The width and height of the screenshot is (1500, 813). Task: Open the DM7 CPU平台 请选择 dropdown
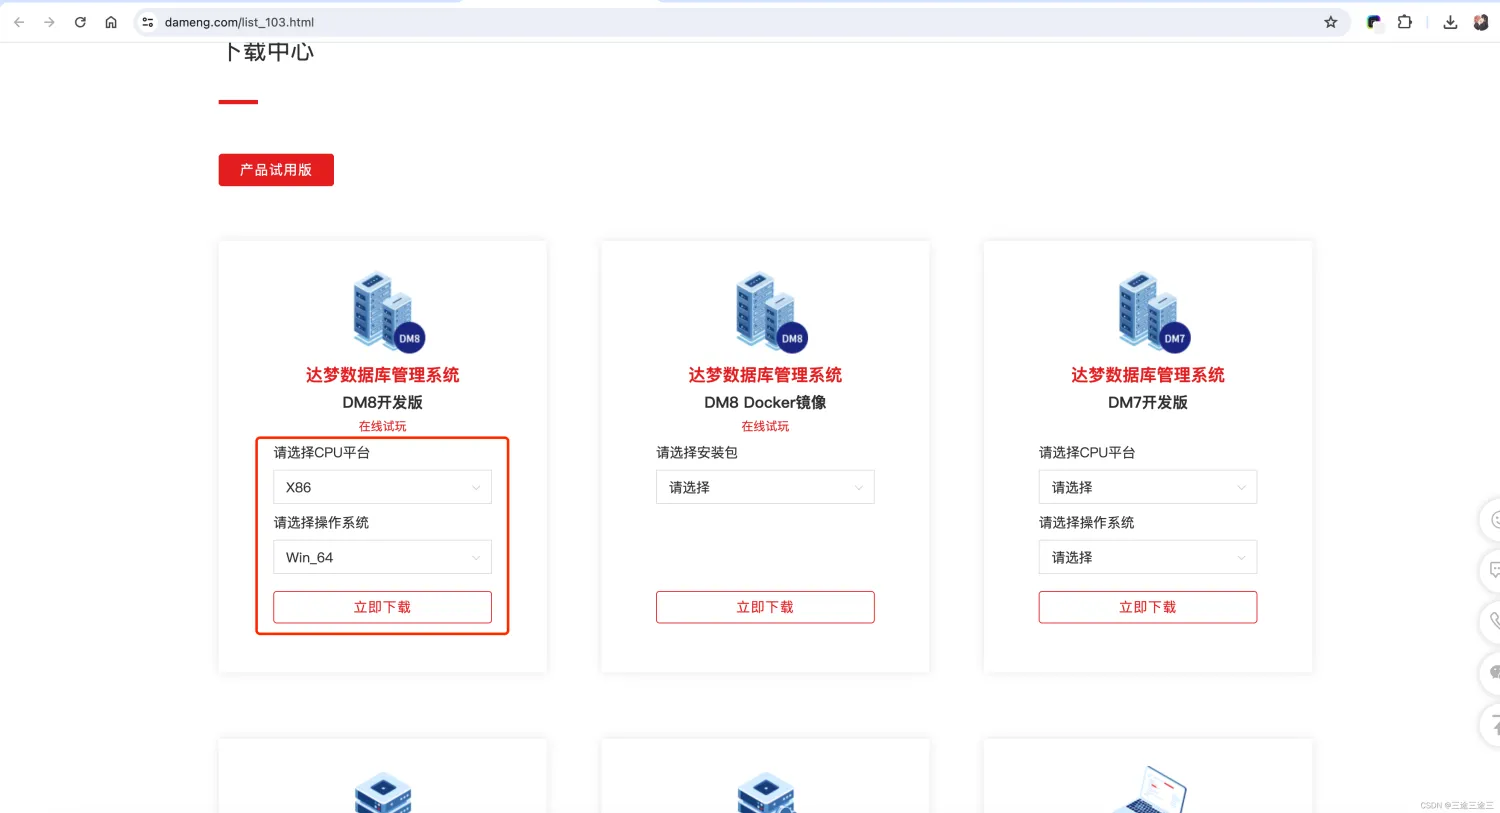pos(1147,487)
